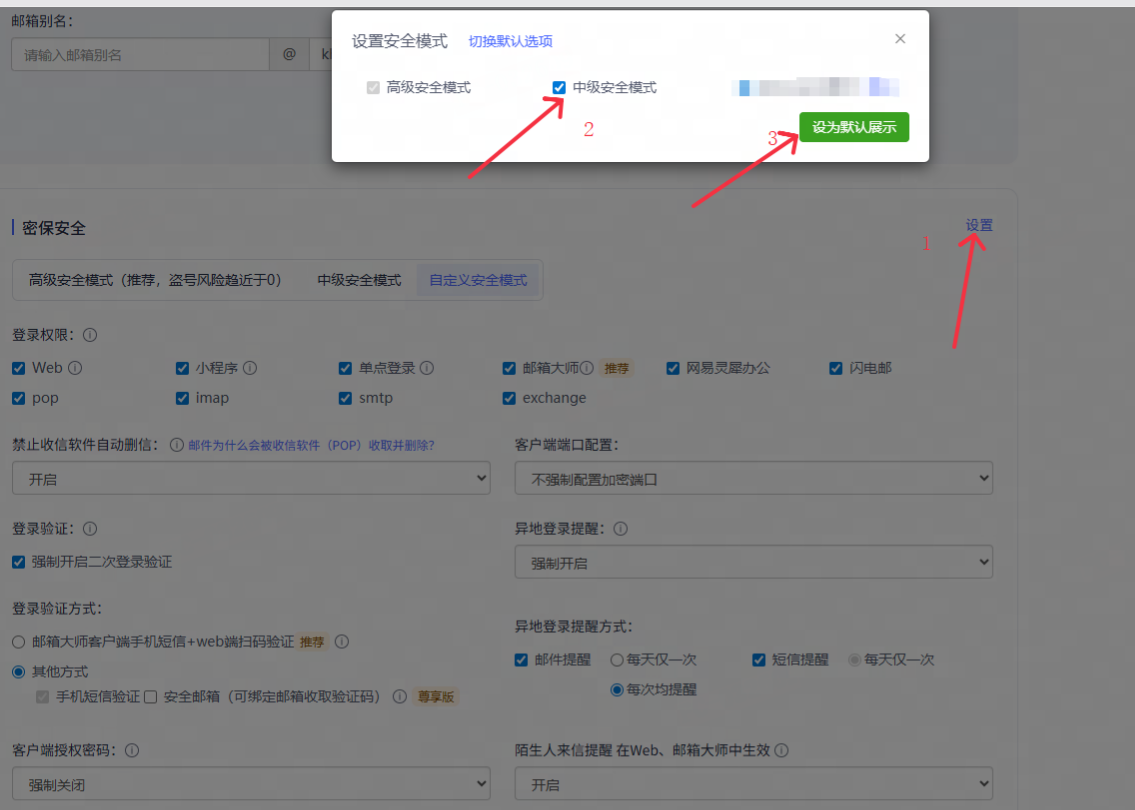Toggle the 手机短信验证 checkbox
This screenshot has height=810, width=1135.
(43, 697)
